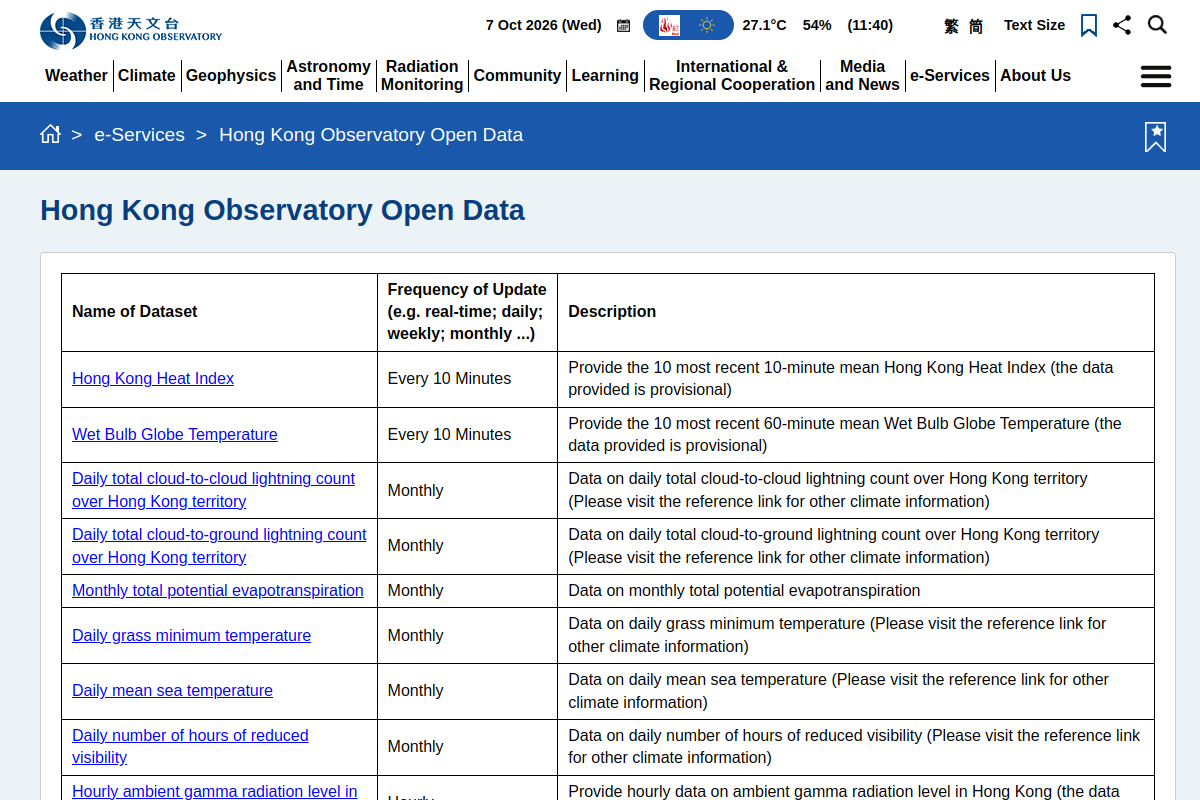This screenshot has height=800, width=1200.
Task: Open the hamburger menu icon
Action: 1156,76
